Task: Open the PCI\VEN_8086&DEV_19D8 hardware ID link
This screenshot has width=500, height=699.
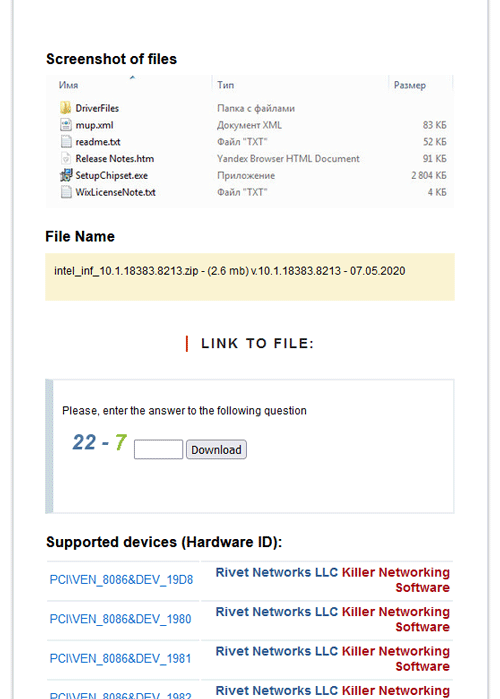Action: 121,580
